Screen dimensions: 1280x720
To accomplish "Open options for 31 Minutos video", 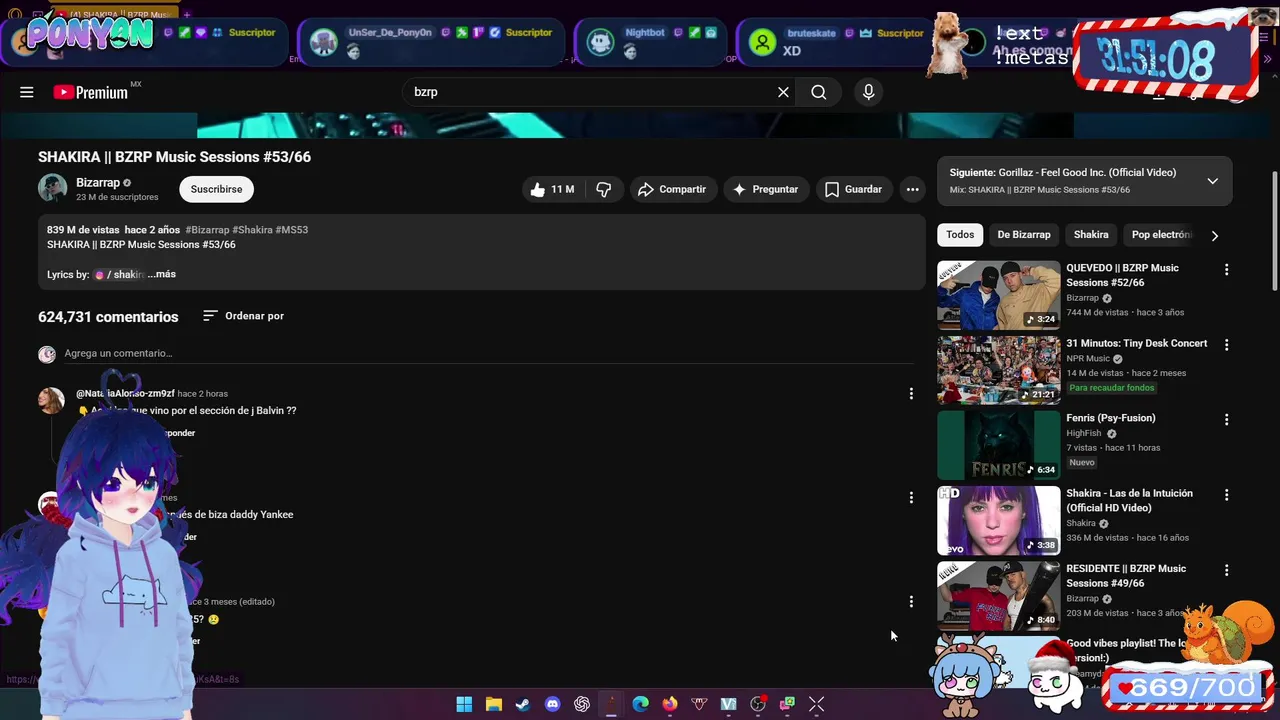I will (x=1226, y=345).
